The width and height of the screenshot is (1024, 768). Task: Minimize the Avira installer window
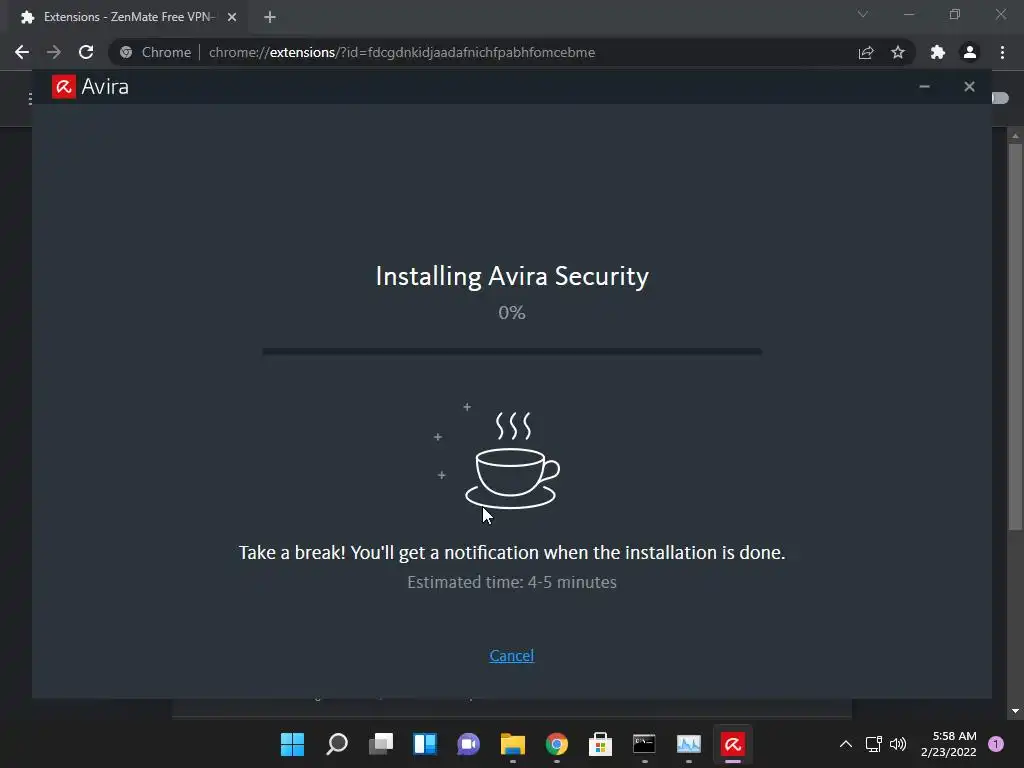pyautogui.click(x=924, y=86)
